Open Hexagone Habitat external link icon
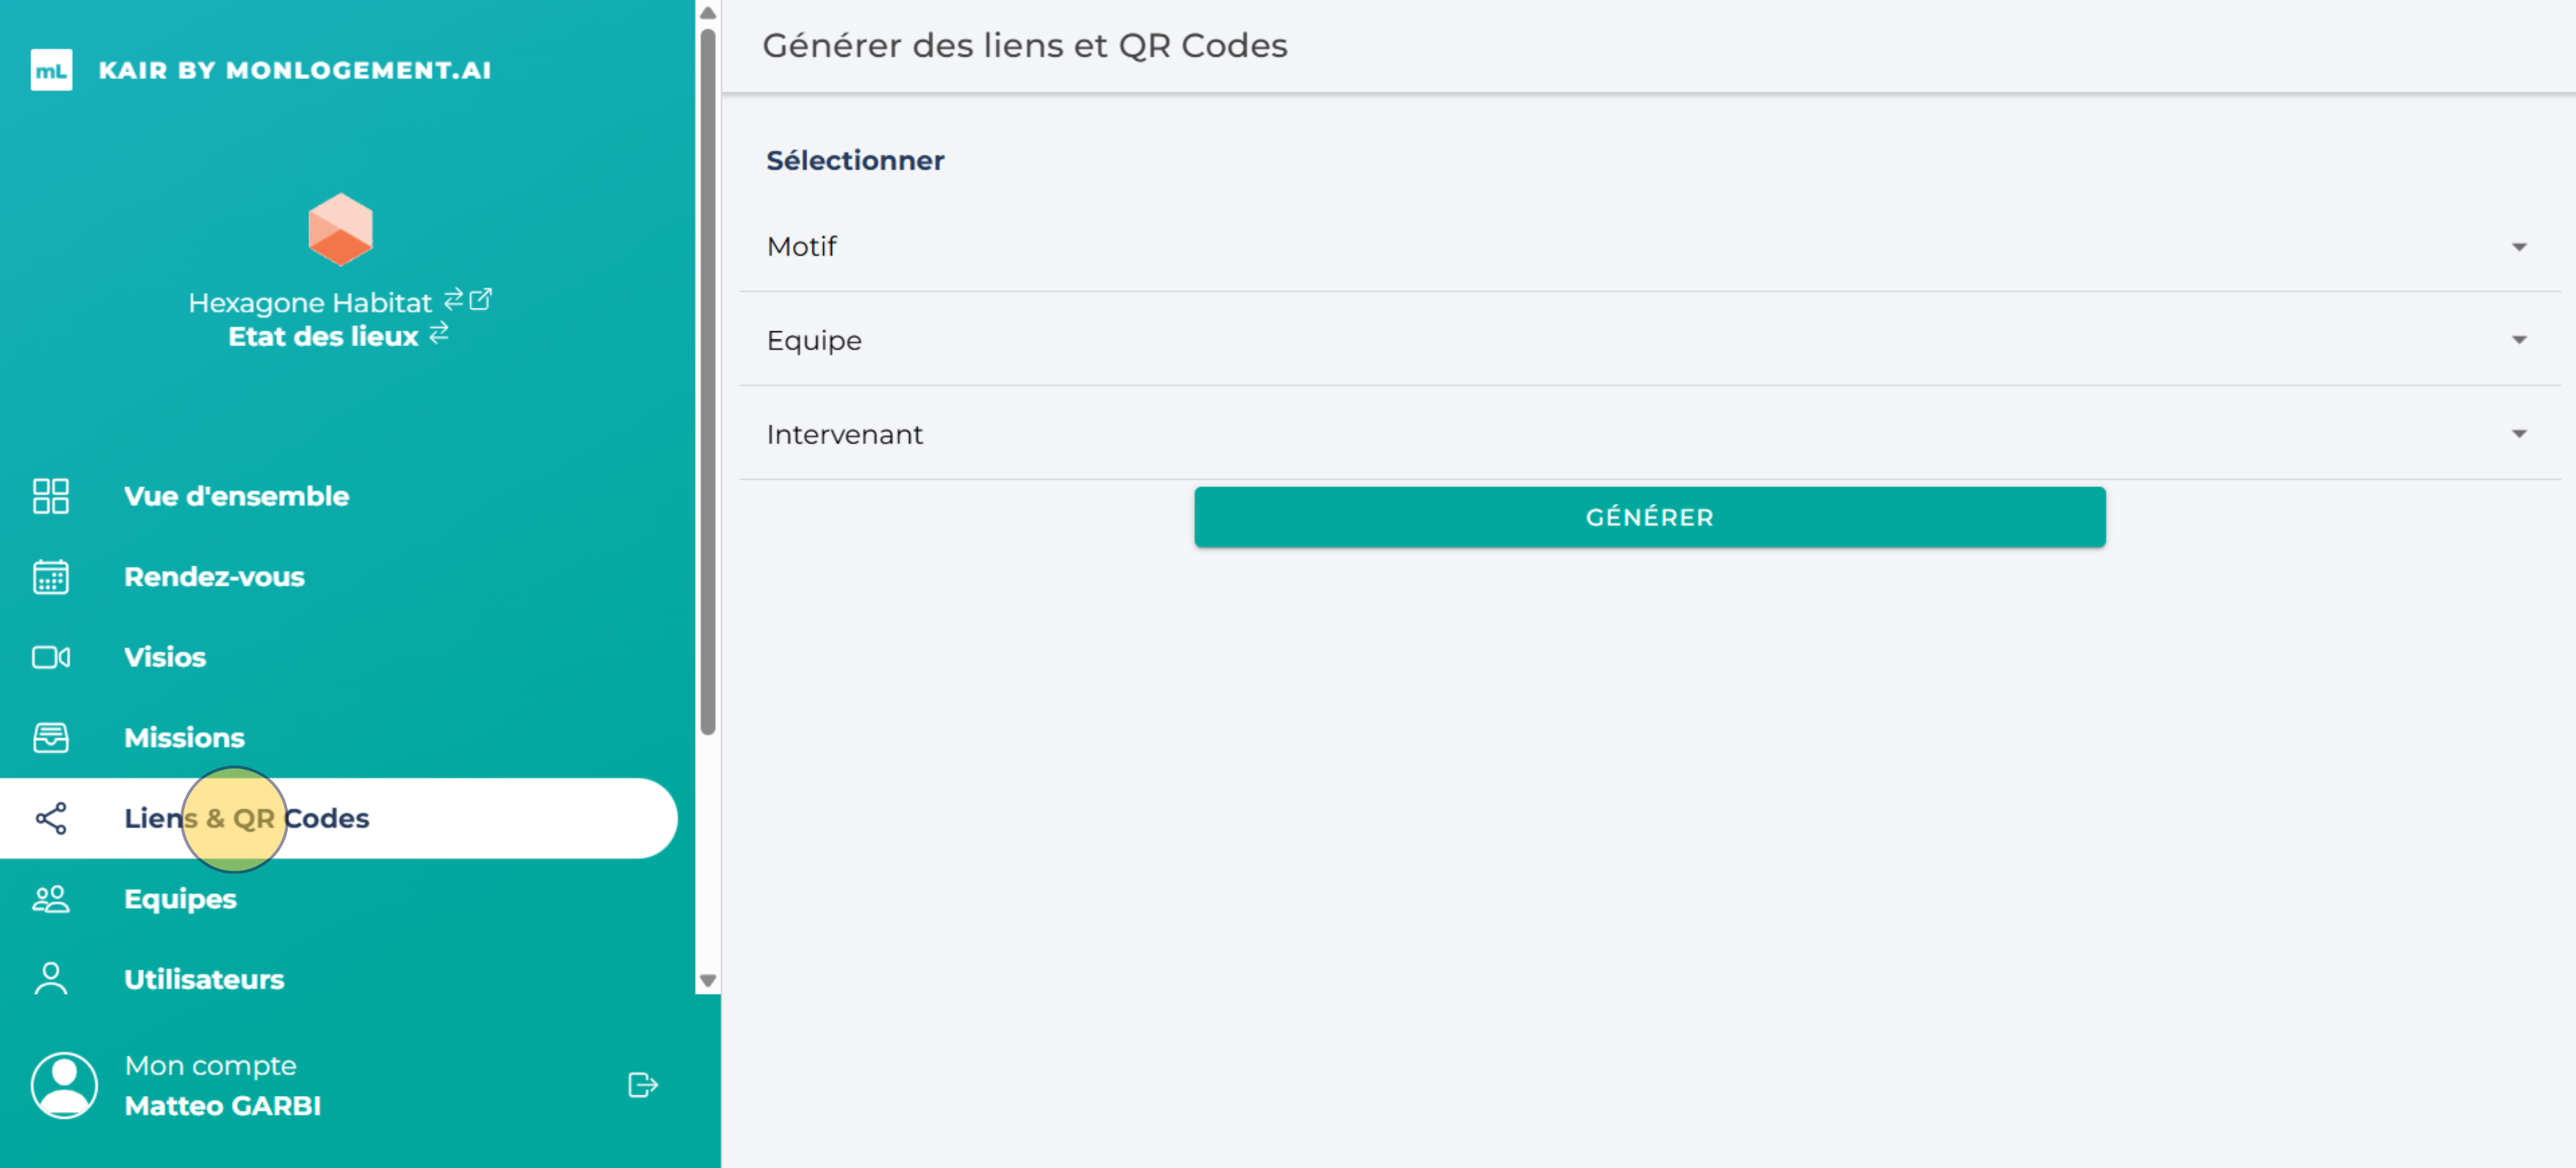 481,299
